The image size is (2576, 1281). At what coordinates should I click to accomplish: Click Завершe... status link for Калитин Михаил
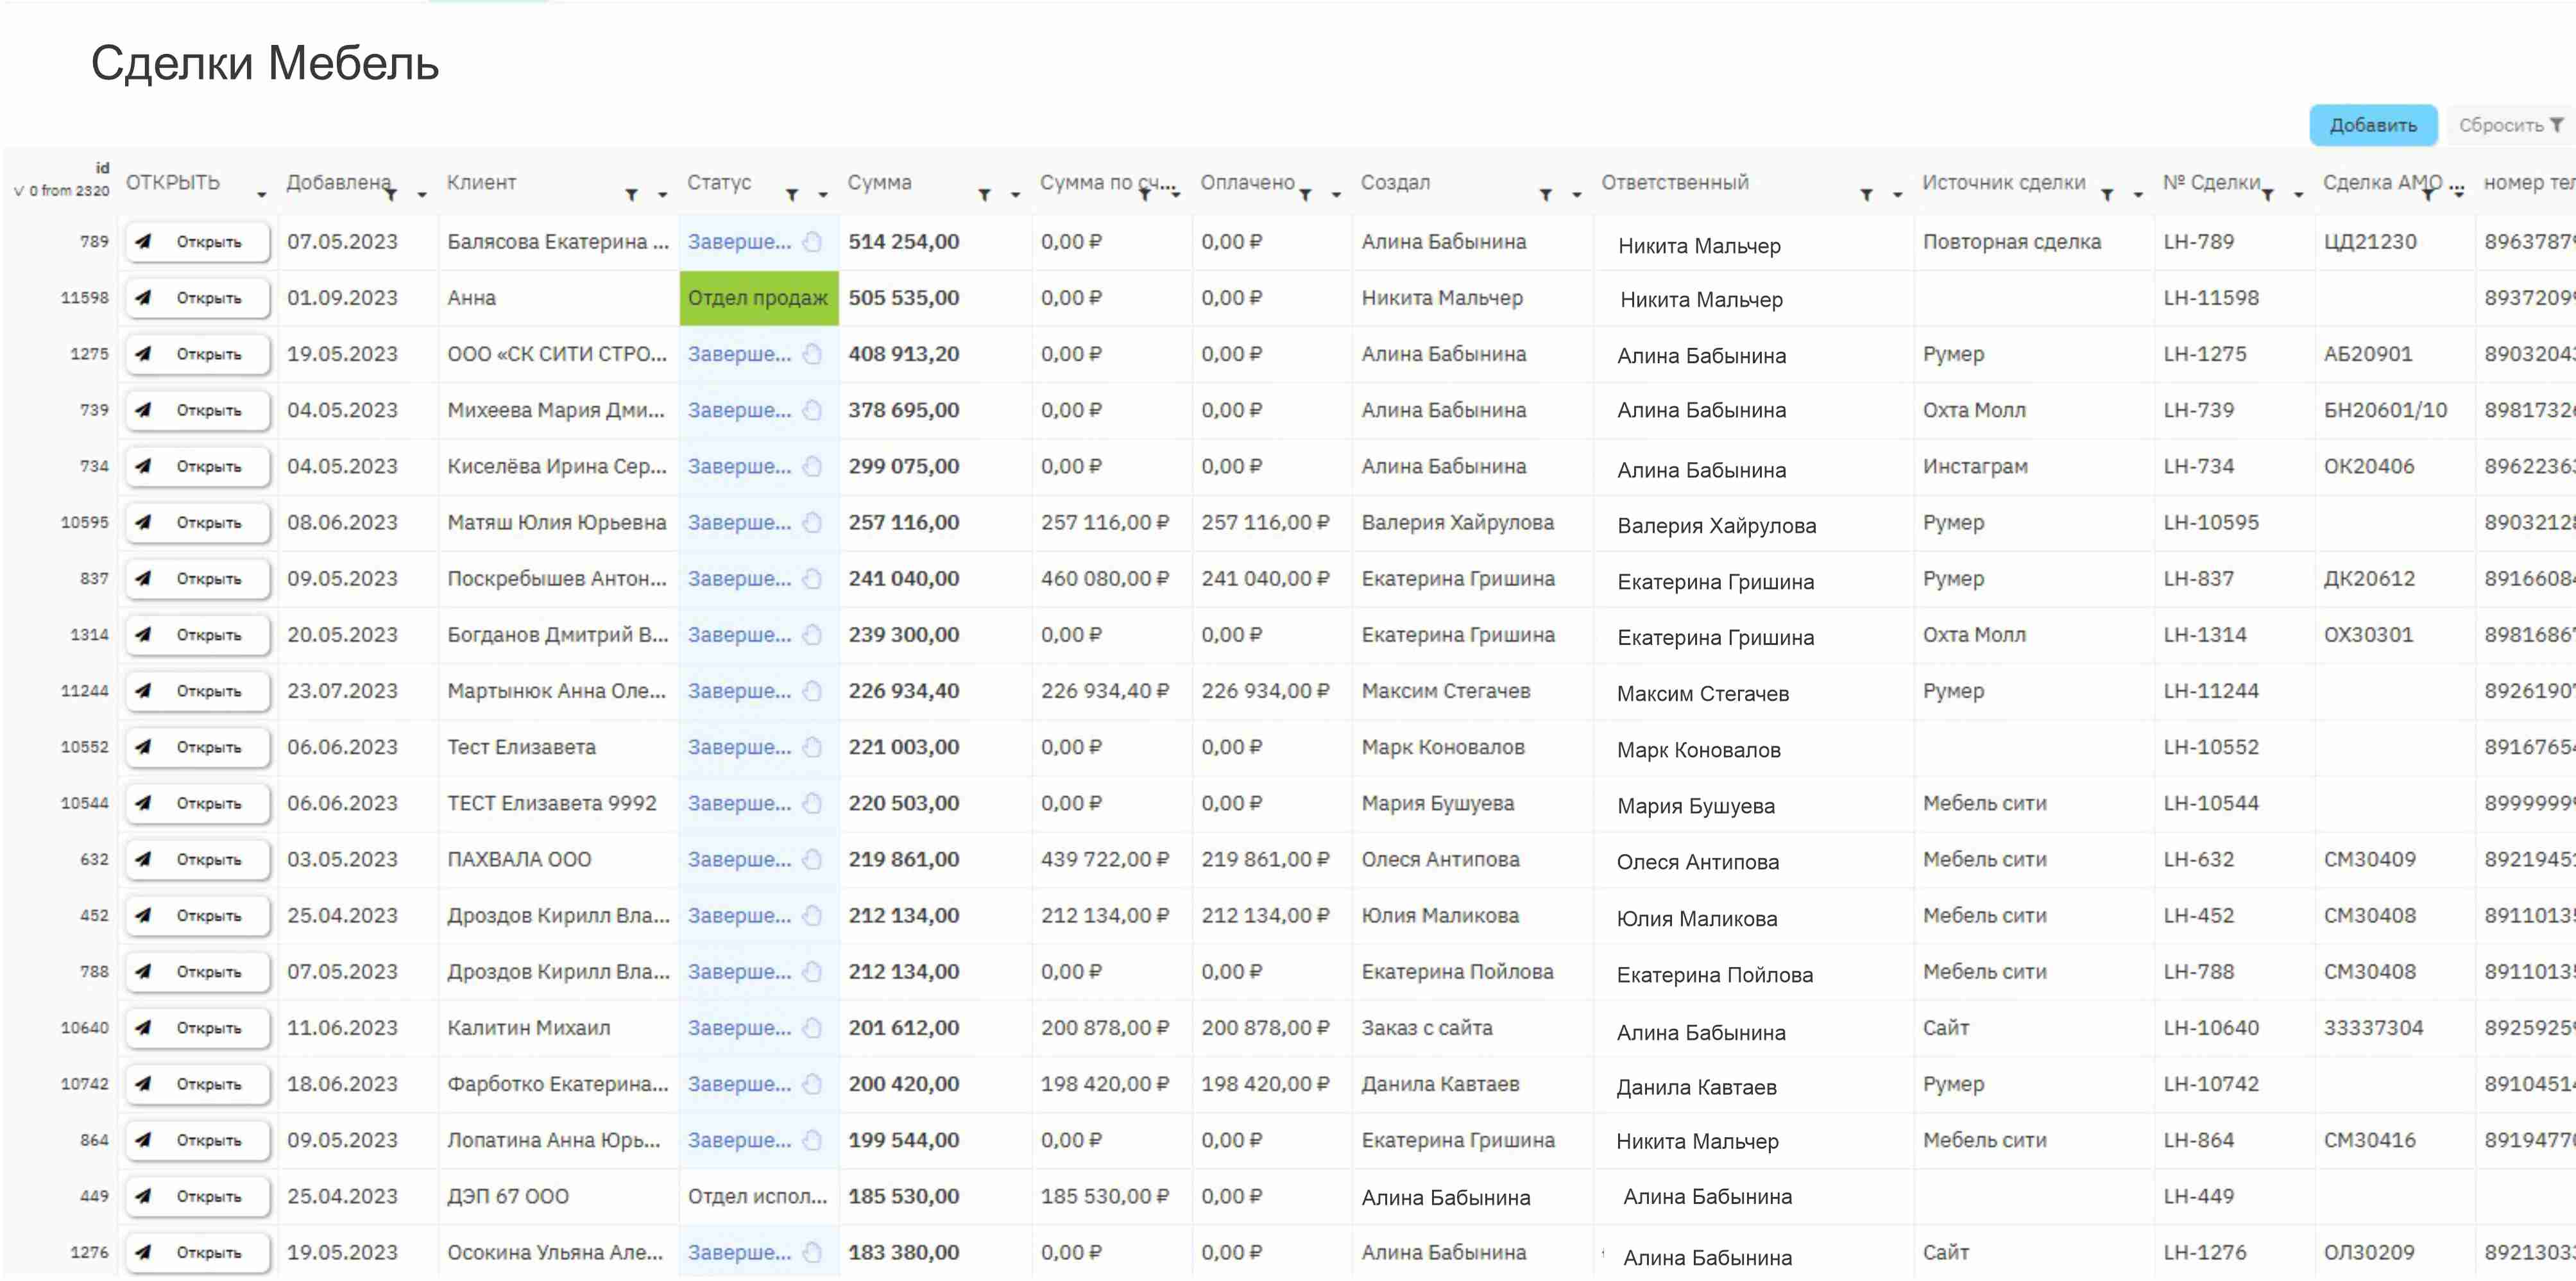point(739,1028)
